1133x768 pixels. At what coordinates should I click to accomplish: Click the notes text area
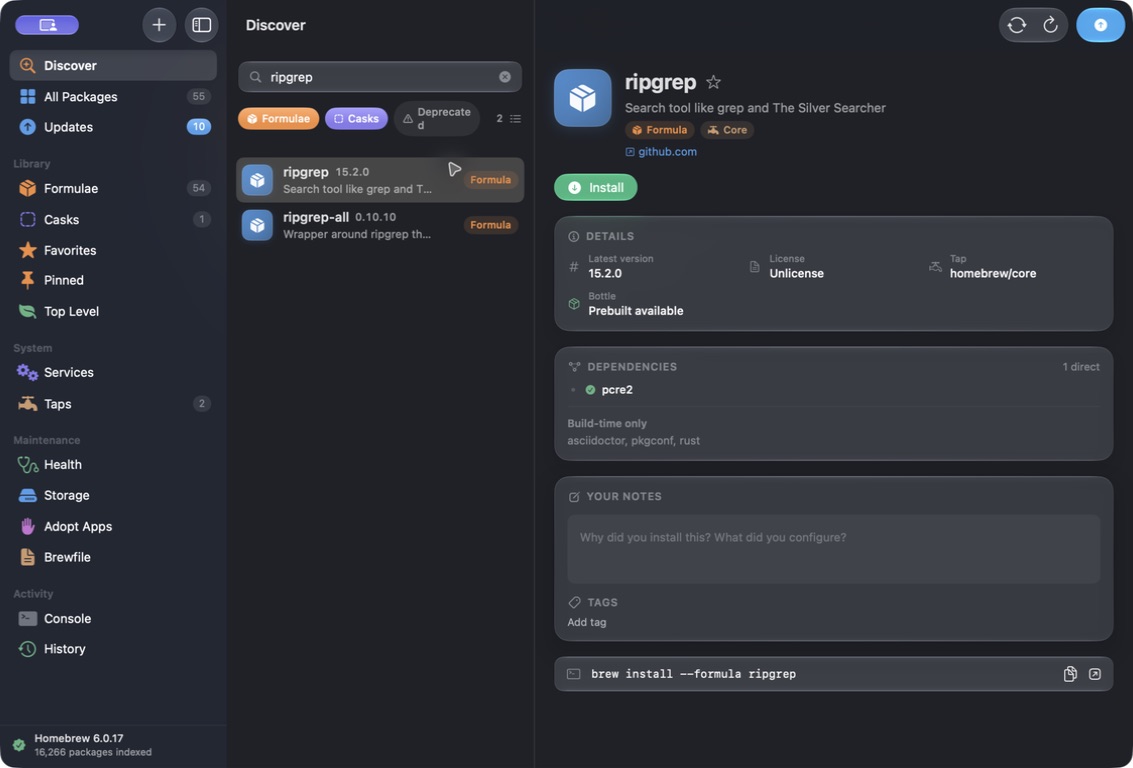[x=834, y=549]
